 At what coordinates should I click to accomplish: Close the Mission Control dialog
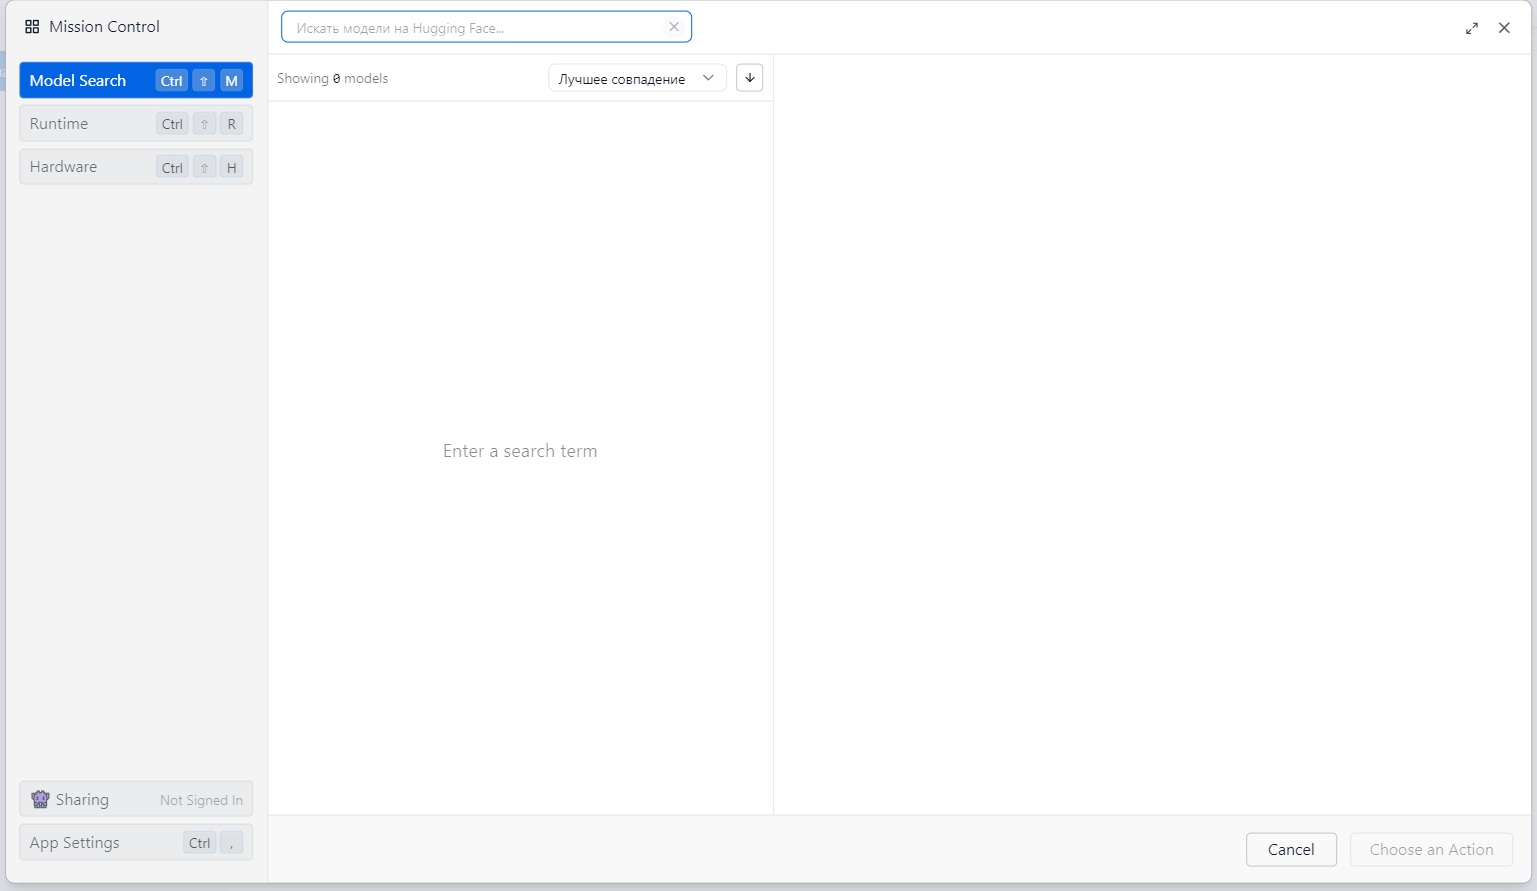pos(1504,28)
